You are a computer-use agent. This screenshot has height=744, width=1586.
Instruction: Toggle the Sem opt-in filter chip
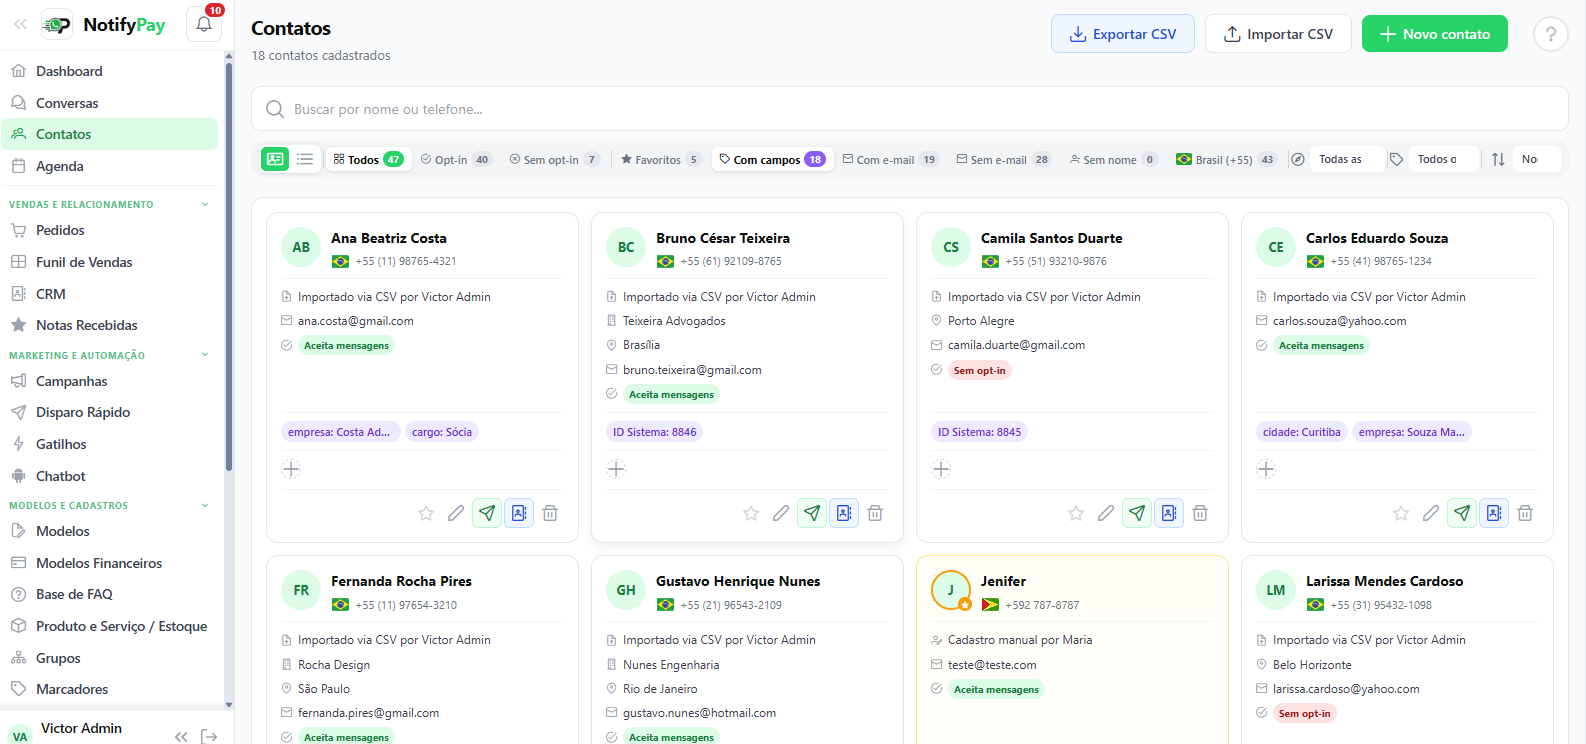[554, 159]
